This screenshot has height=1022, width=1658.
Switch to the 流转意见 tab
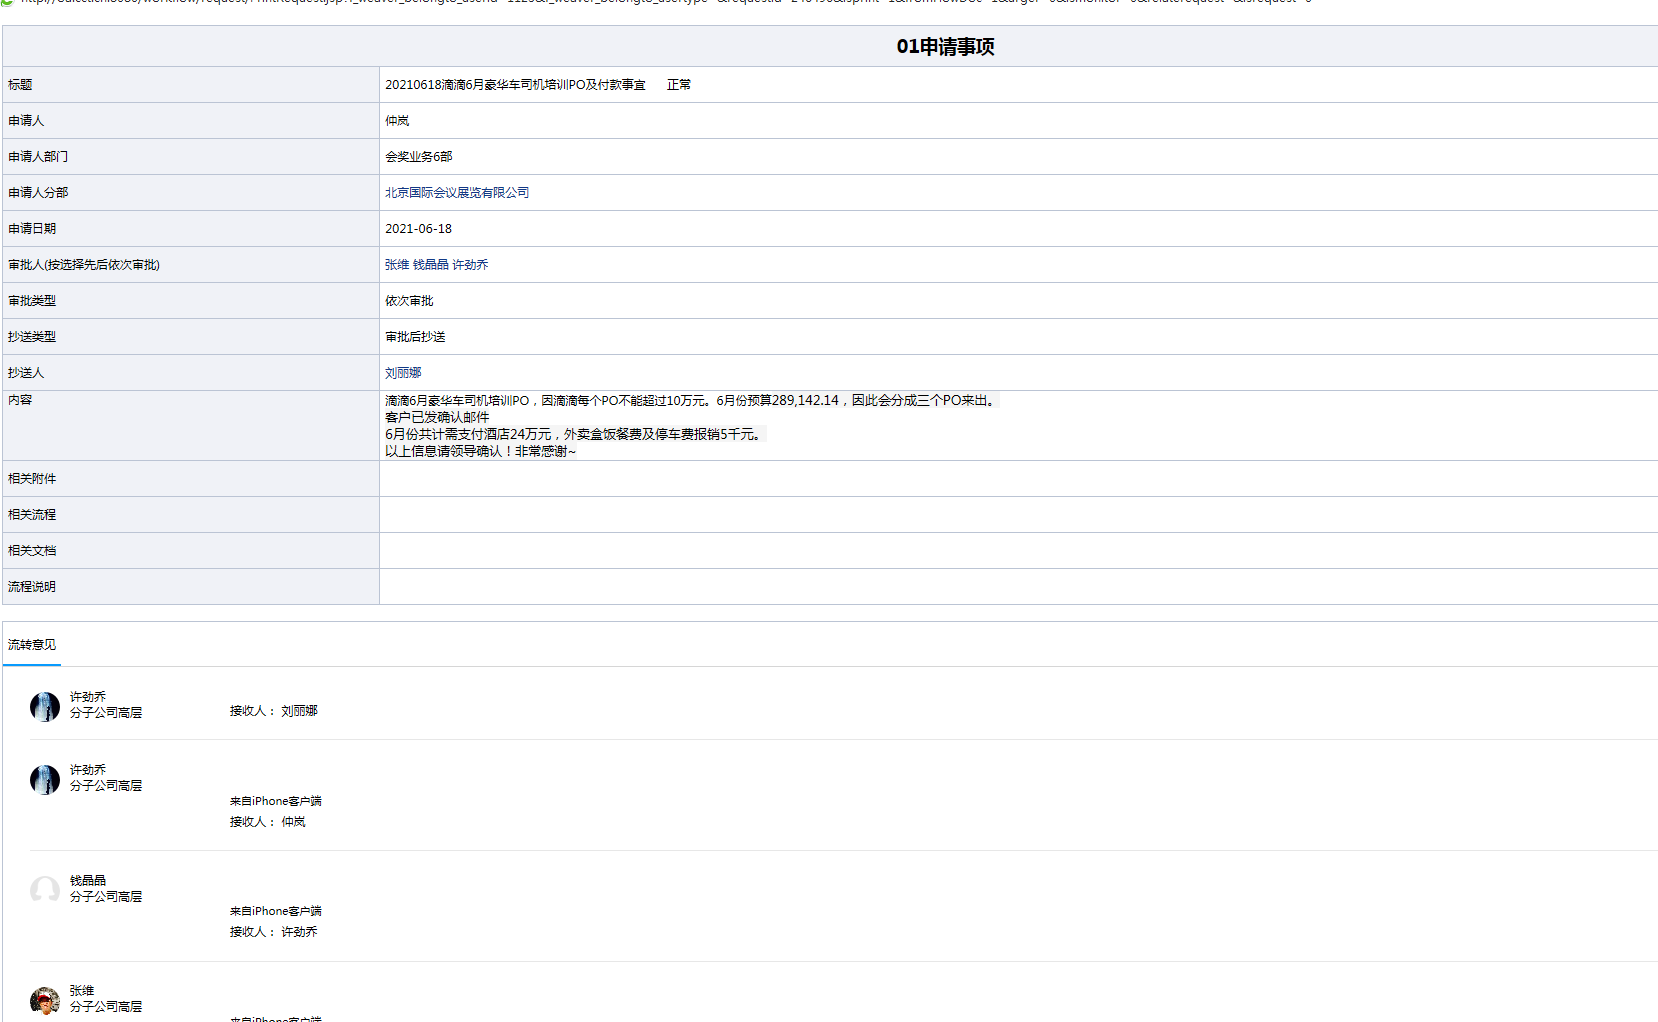(32, 645)
